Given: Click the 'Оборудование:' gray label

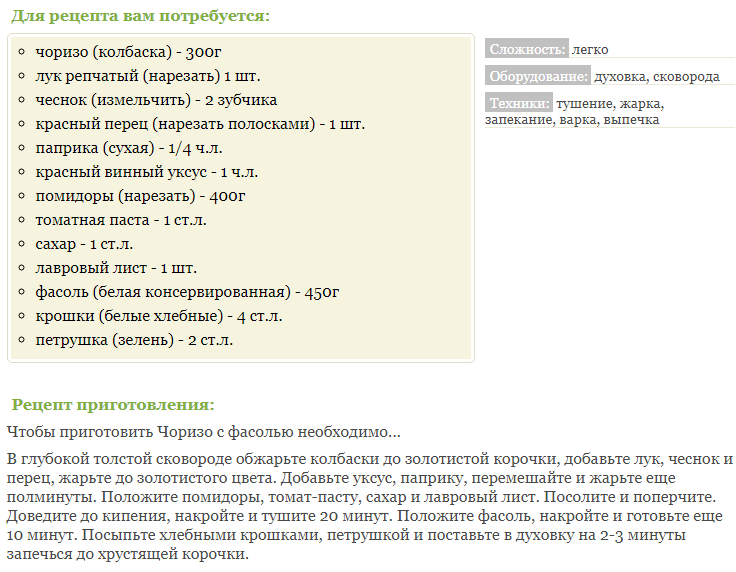Looking at the screenshot, I should pos(538,76).
